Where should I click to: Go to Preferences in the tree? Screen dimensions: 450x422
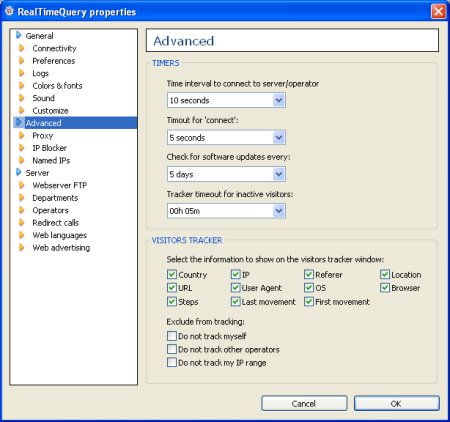click(x=54, y=61)
